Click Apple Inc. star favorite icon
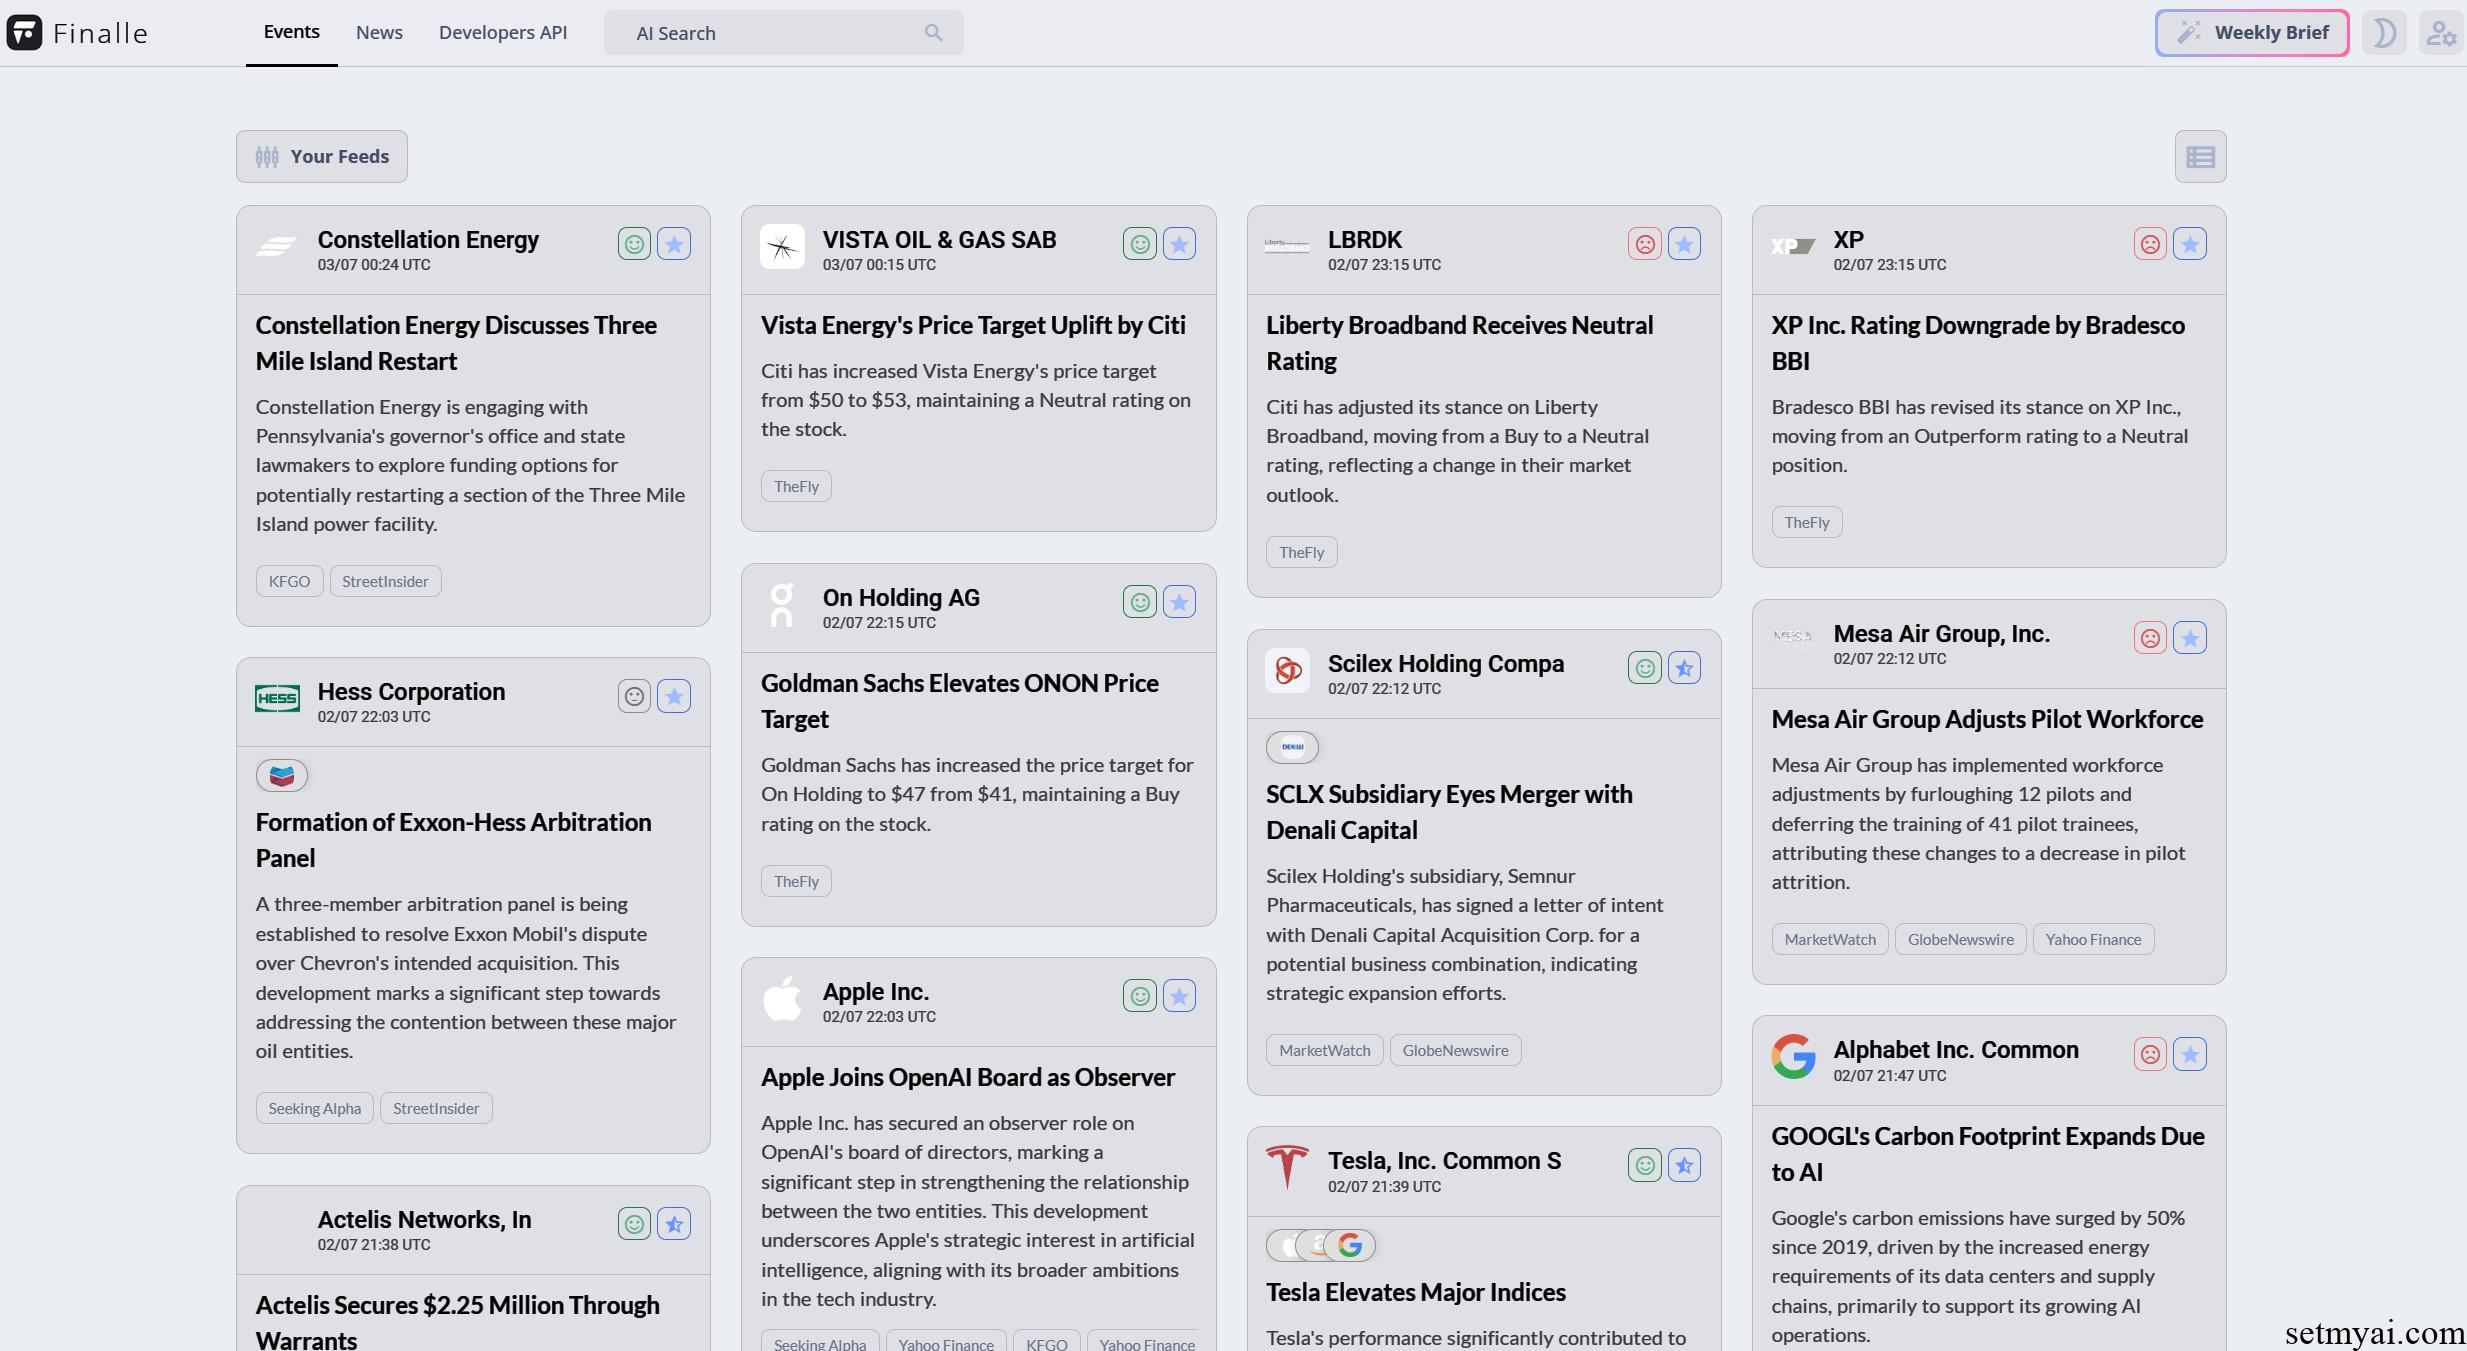This screenshot has height=1351, width=2467. coord(1179,996)
